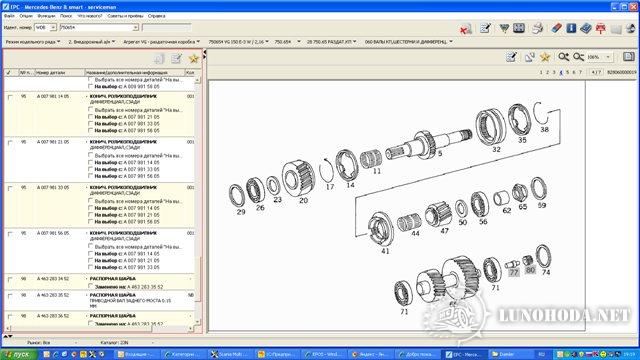Open the zoom percentage dropdown
640x360 pixels.
pyautogui.click(x=608, y=57)
